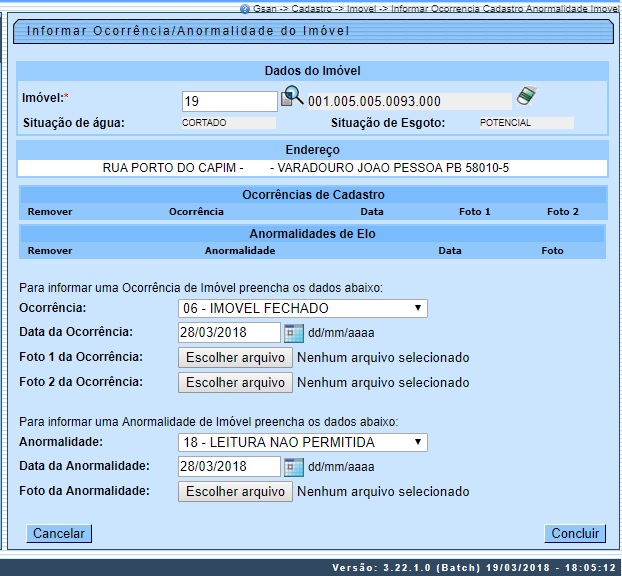Expand the Ocorrência dropdown
Viewport: 622px width, 576px height.
302,308
